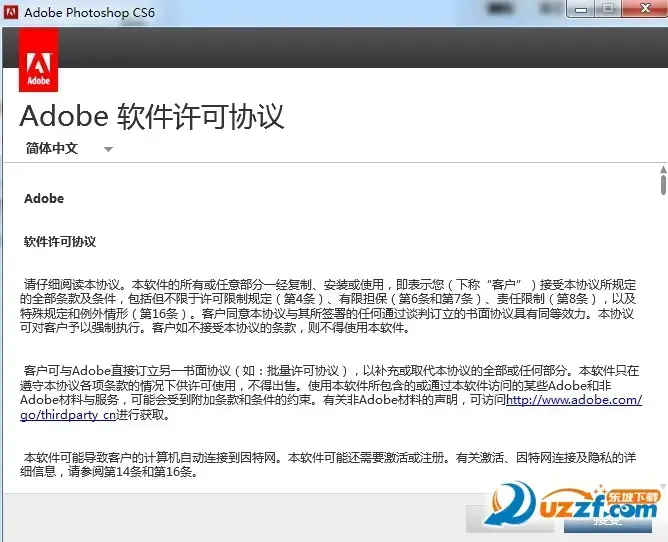Click the large 'Adobe 软件许可协议' heading
The height and width of the screenshot is (542, 668).
[x=152, y=116]
